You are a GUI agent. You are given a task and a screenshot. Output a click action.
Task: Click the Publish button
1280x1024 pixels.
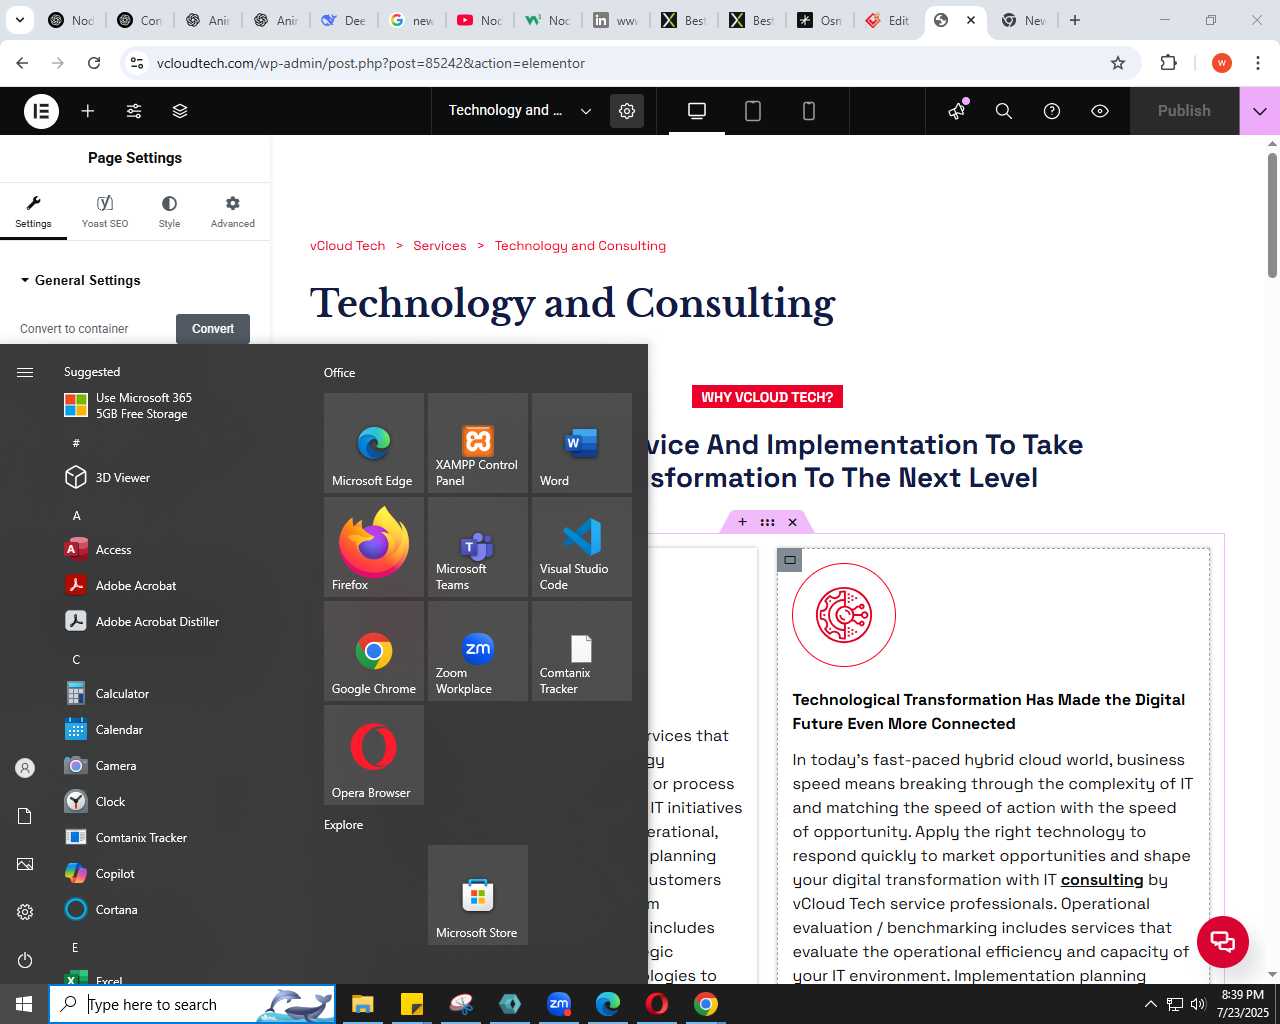pyautogui.click(x=1184, y=111)
